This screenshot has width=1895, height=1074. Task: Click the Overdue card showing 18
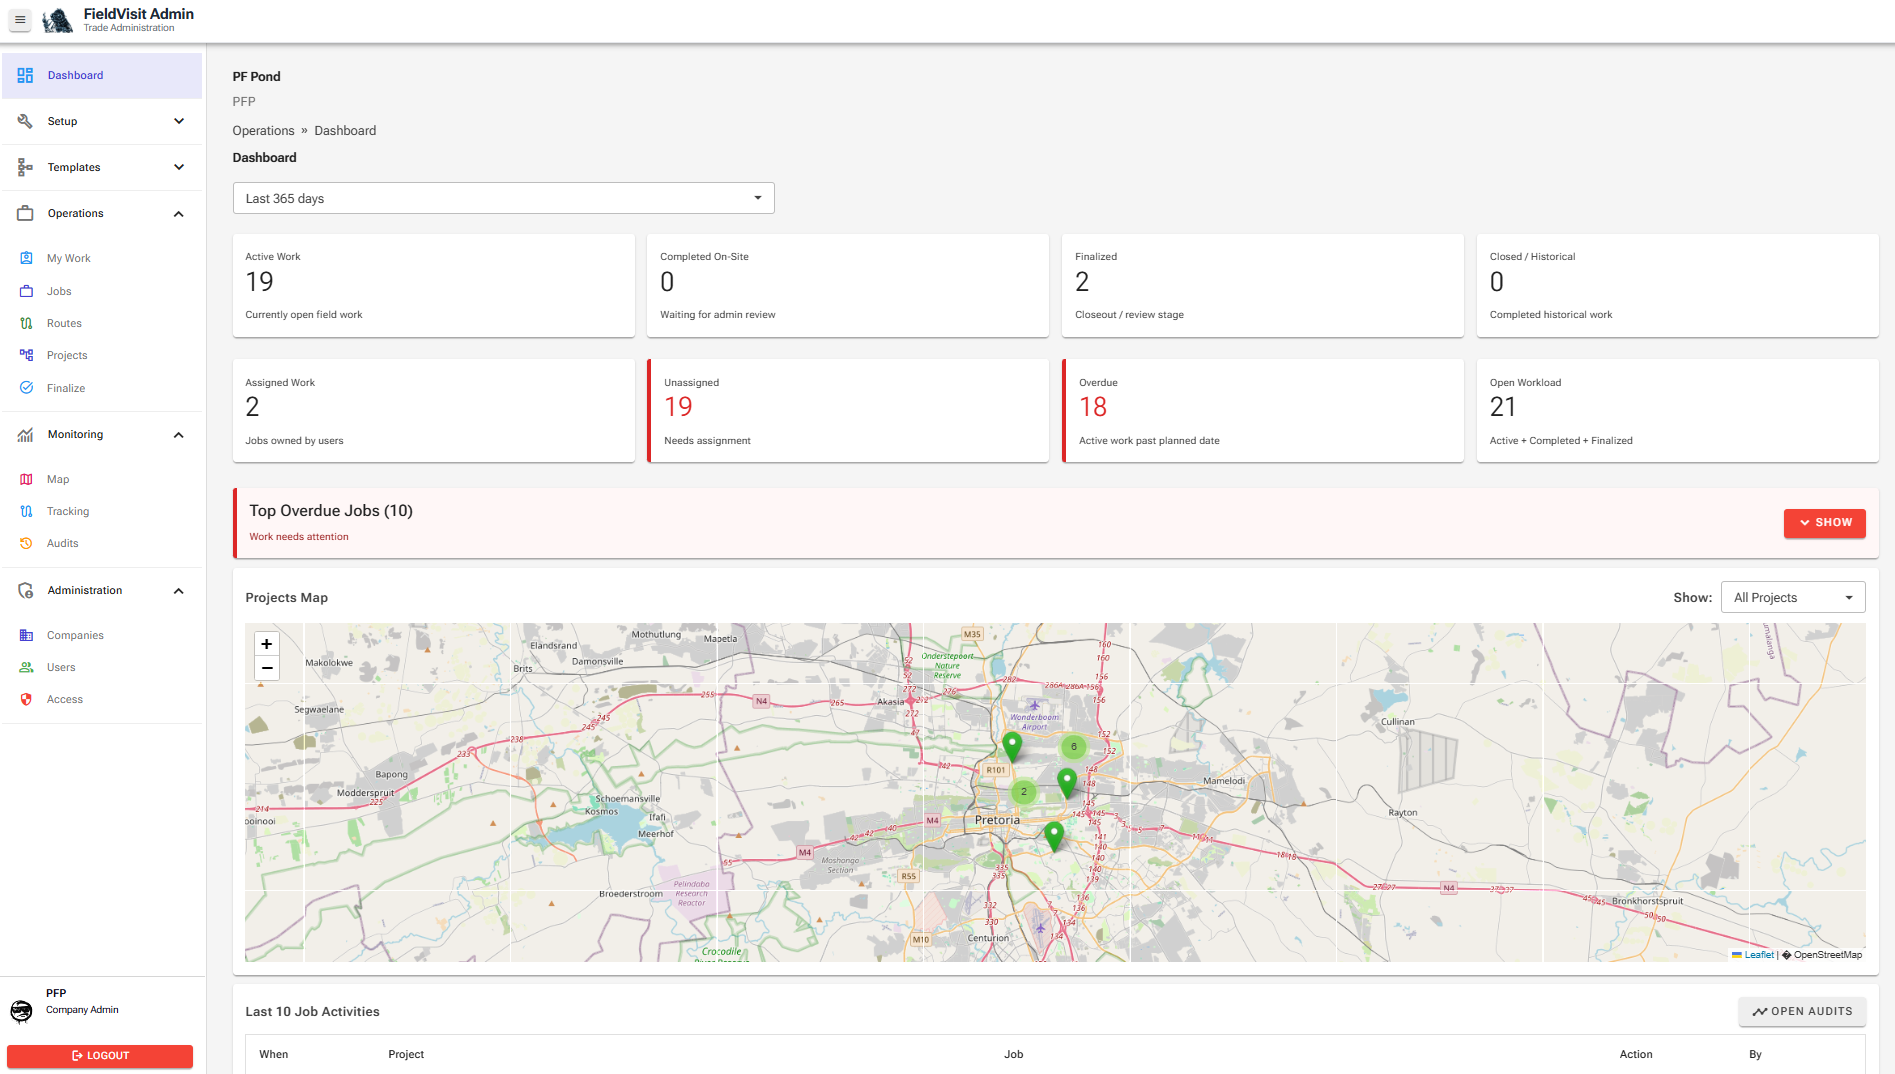pos(1263,411)
